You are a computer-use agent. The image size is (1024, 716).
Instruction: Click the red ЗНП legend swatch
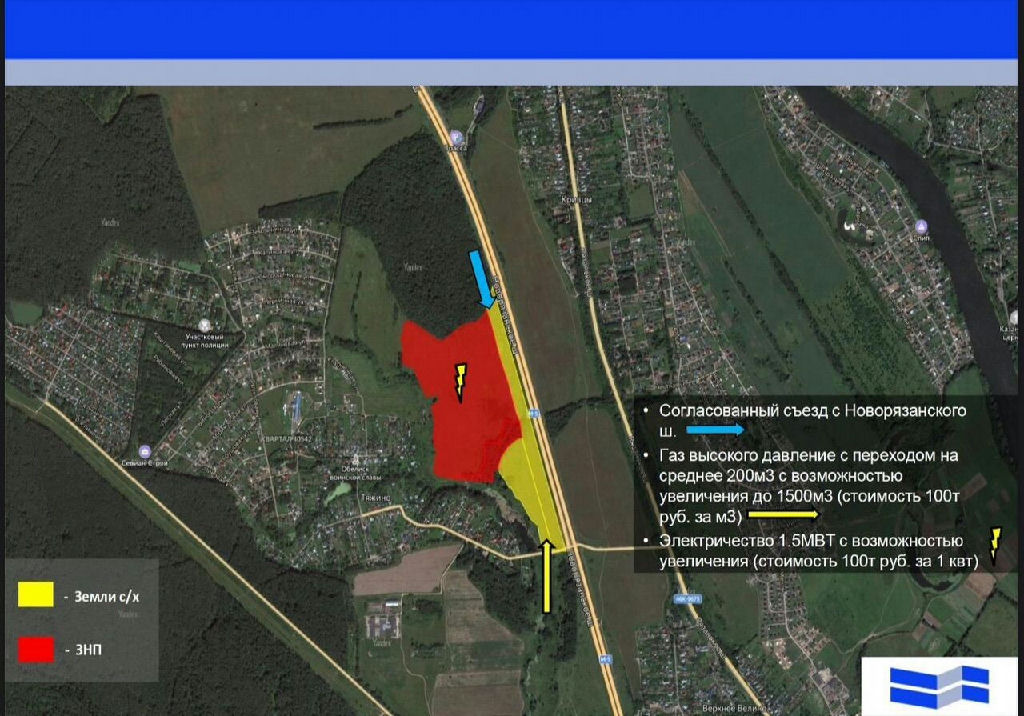click(36, 649)
